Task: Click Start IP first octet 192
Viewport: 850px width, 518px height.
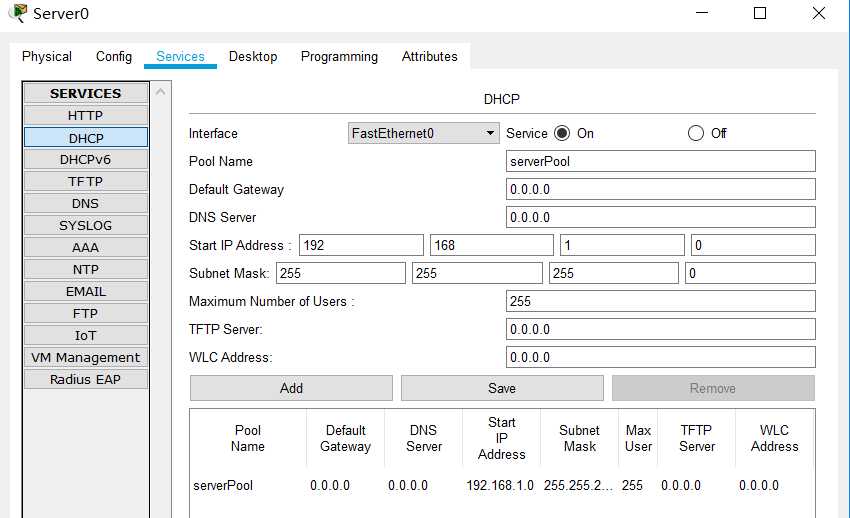Action: click(x=361, y=245)
